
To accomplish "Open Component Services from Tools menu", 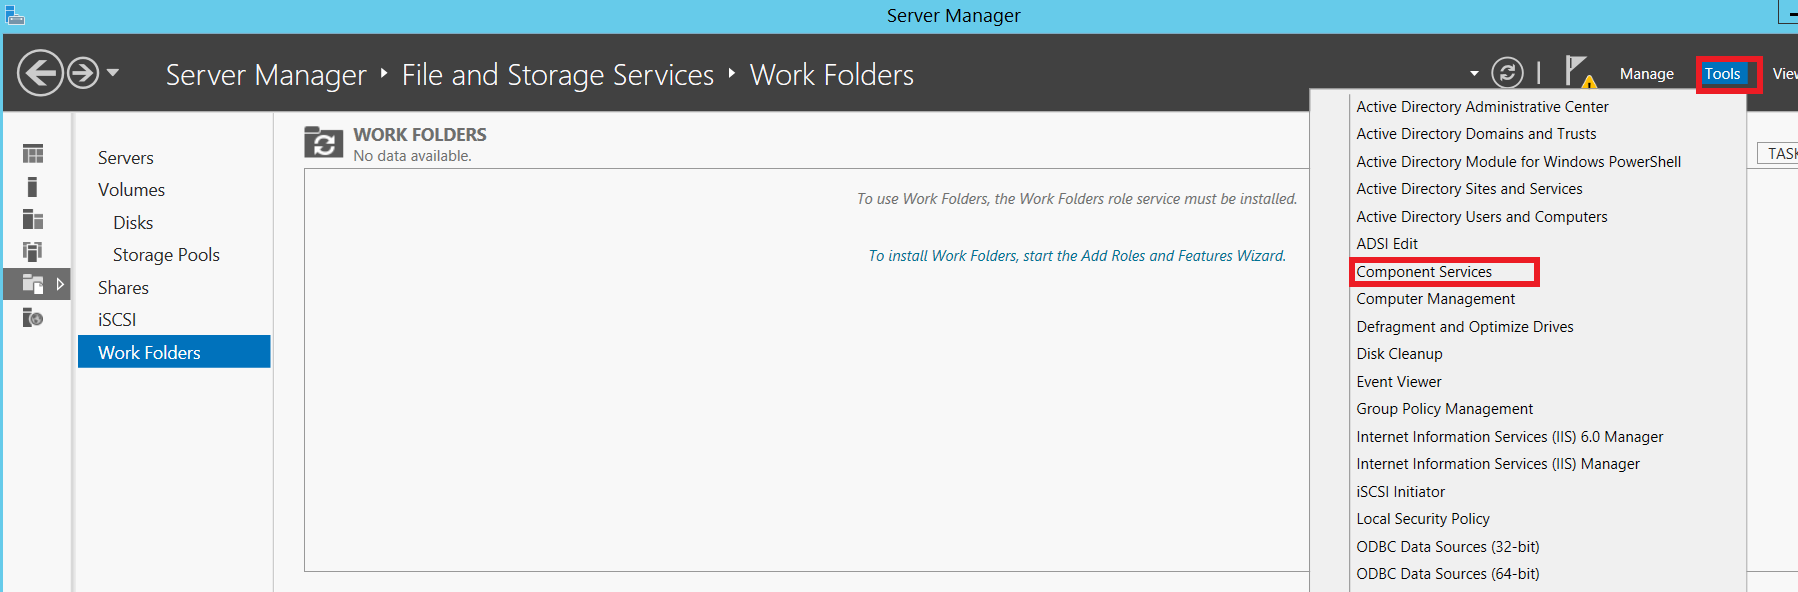I will pyautogui.click(x=1424, y=272).
